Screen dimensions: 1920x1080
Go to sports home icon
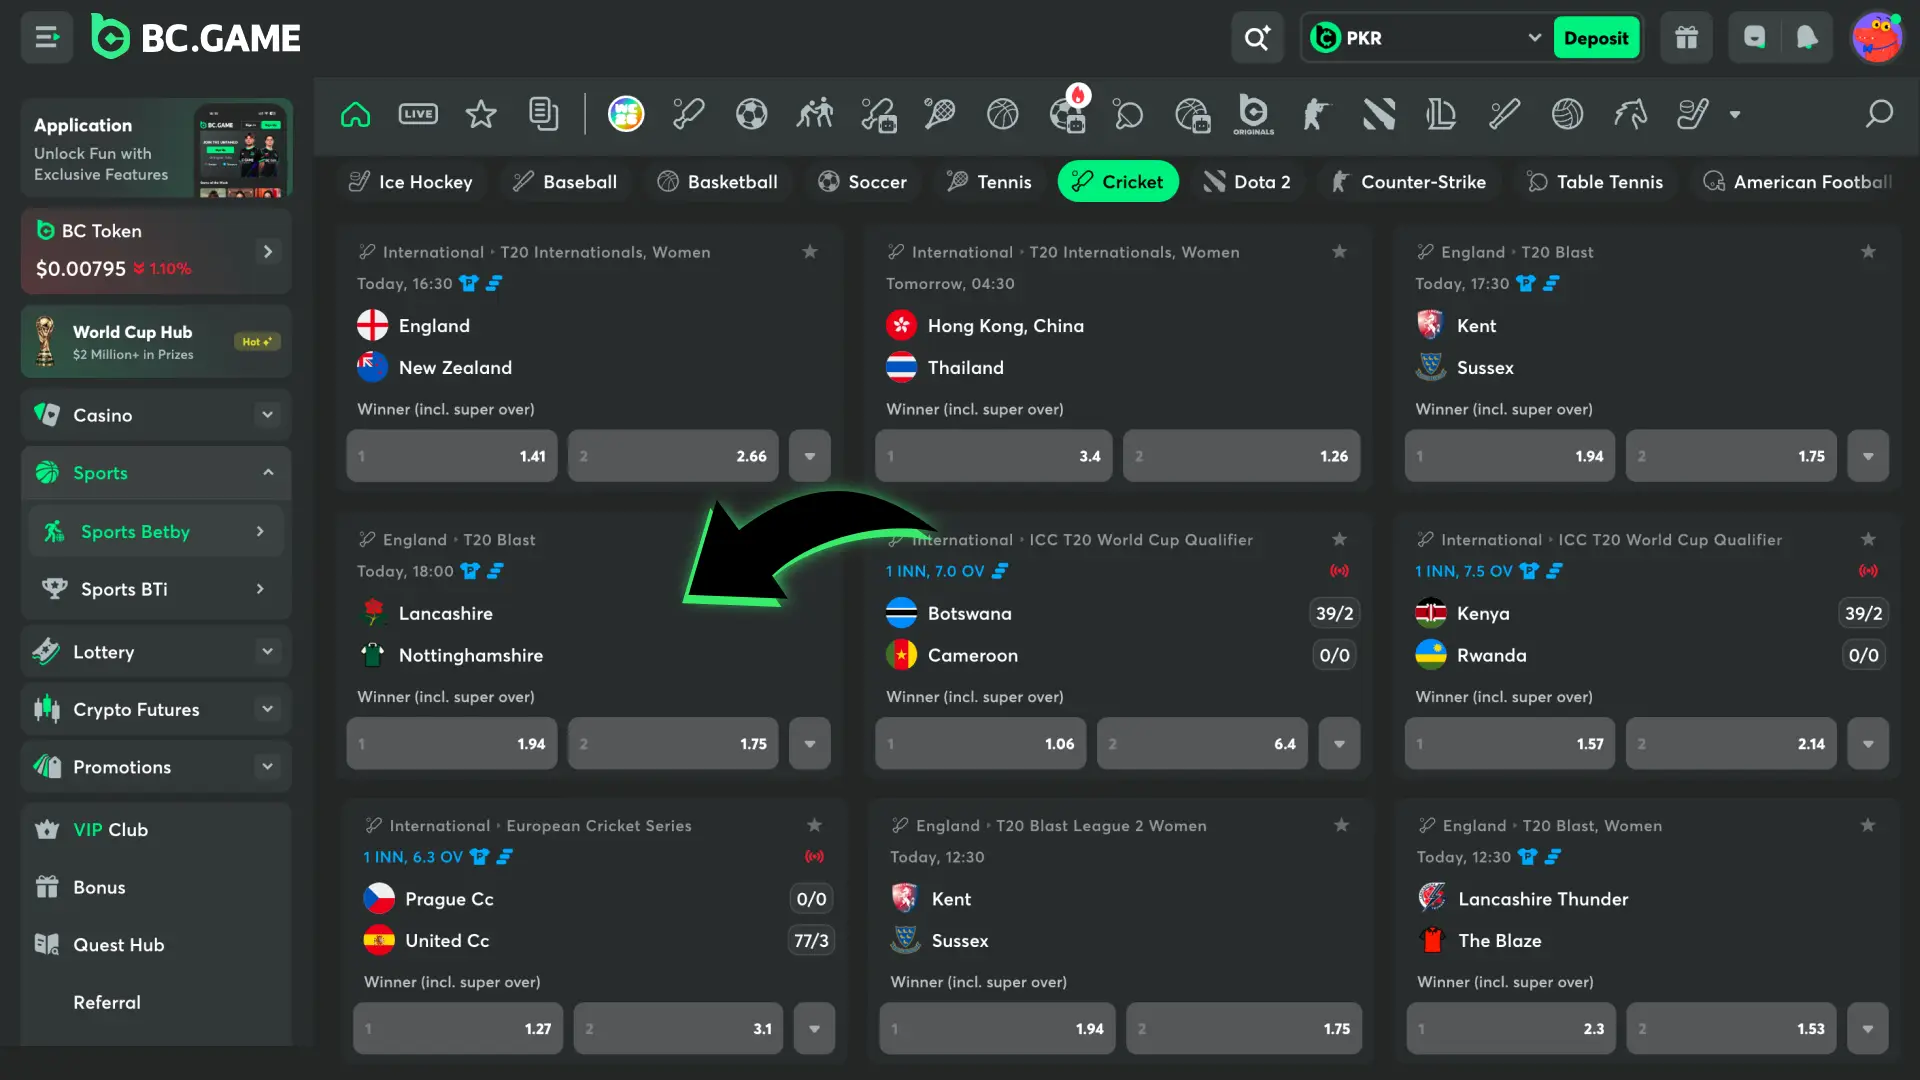355,114
